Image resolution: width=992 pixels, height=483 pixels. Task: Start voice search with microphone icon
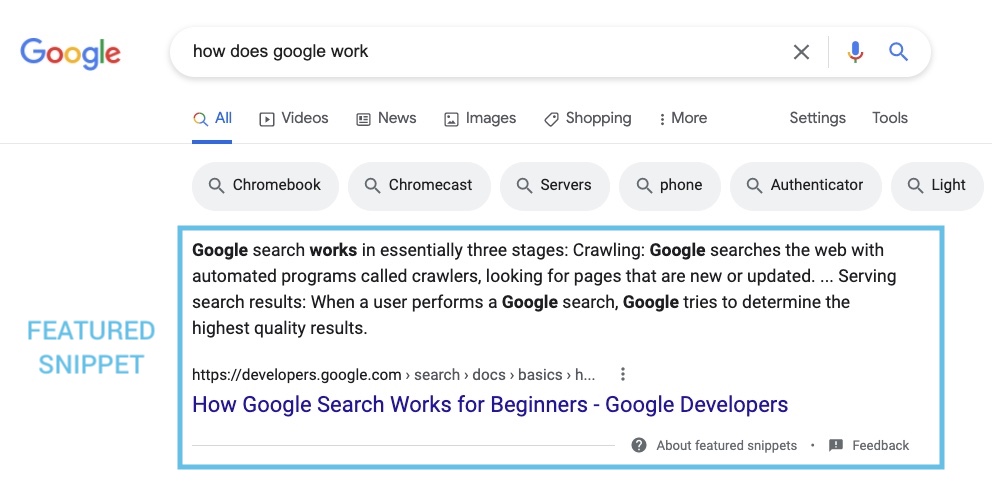(x=855, y=52)
